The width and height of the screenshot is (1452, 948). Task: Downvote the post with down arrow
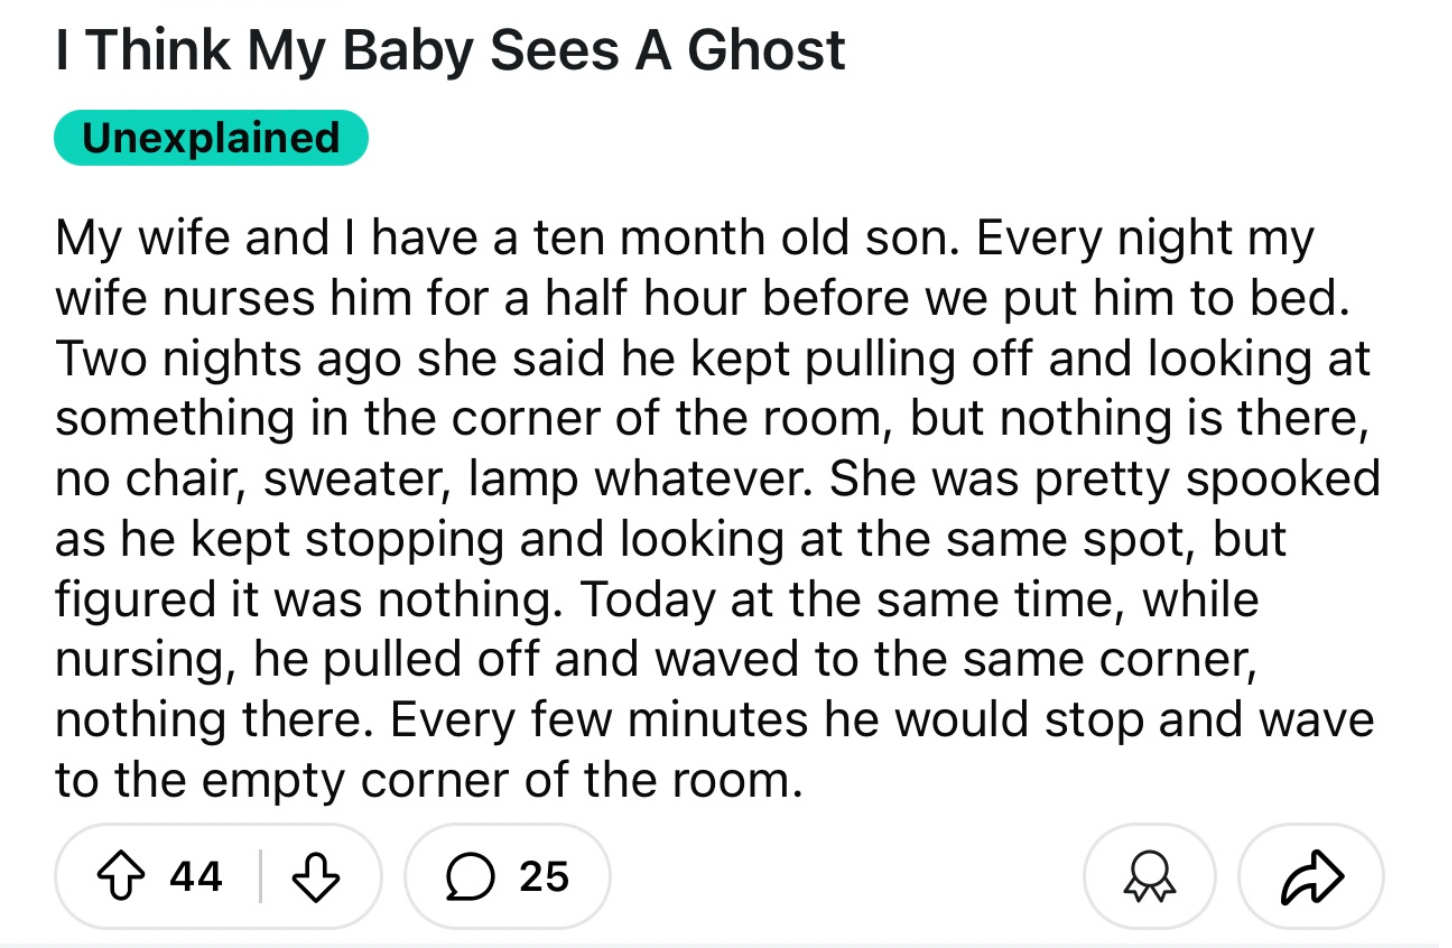315,877
